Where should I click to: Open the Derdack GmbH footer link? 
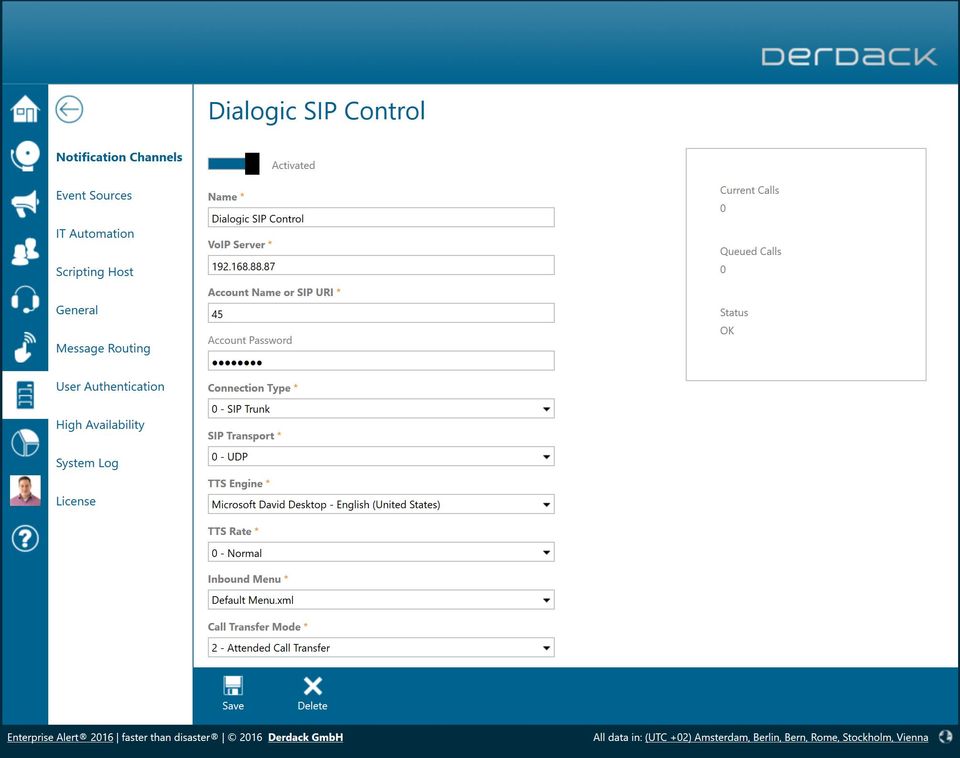pyautogui.click(x=306, y=737)
